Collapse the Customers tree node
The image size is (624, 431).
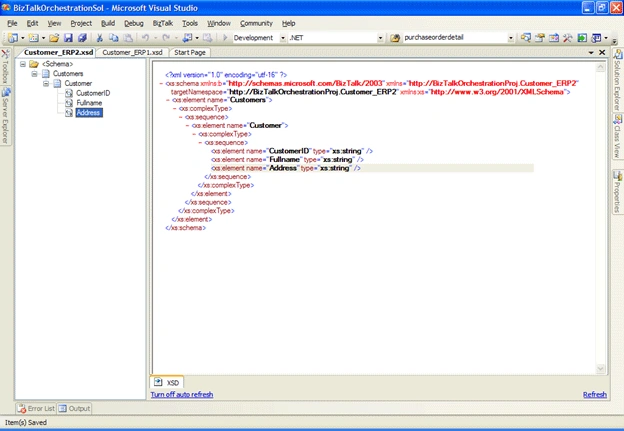(x=35, y=74)
